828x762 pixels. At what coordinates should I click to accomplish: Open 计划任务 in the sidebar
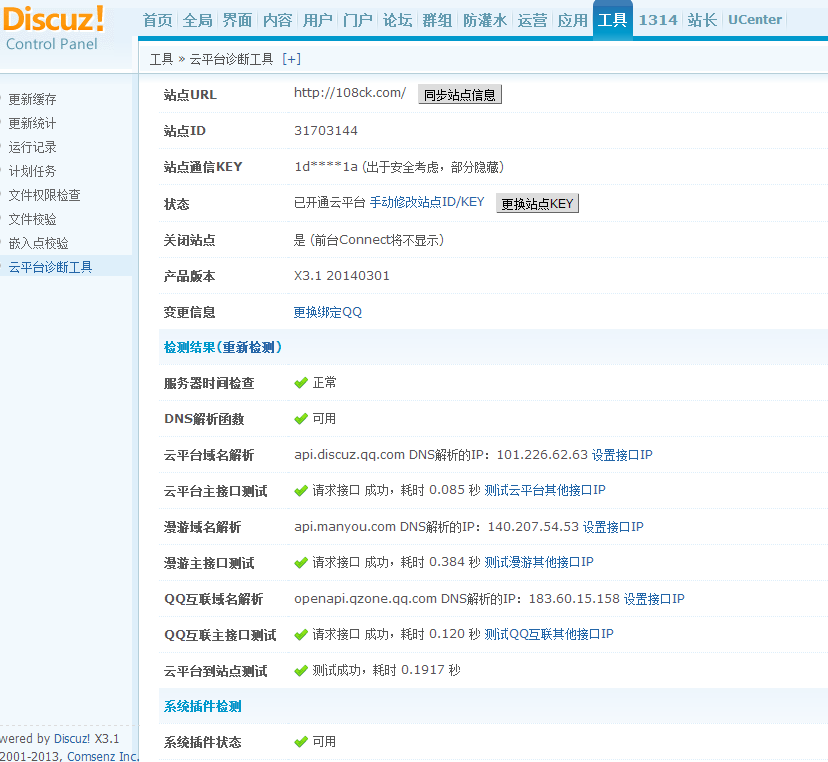pyautogui.click(x=32, y=171)
